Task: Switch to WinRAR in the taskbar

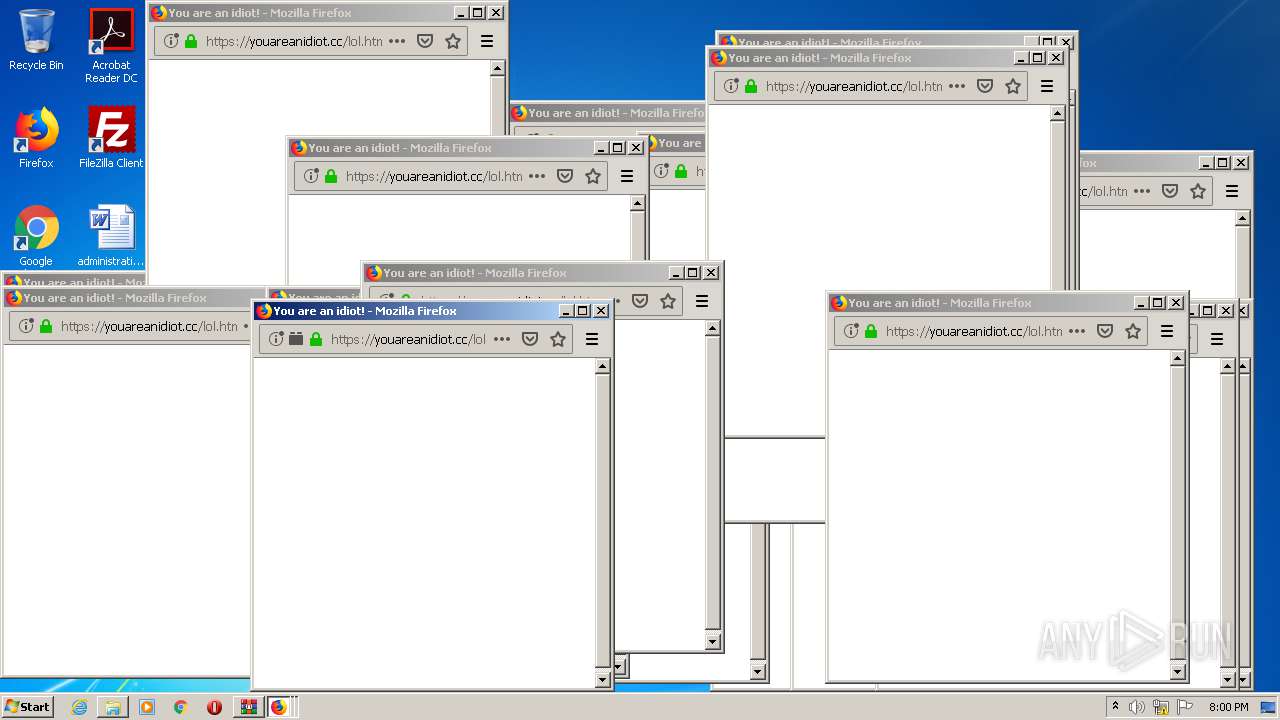Action: pyautogui.click(x=248, y=707)
